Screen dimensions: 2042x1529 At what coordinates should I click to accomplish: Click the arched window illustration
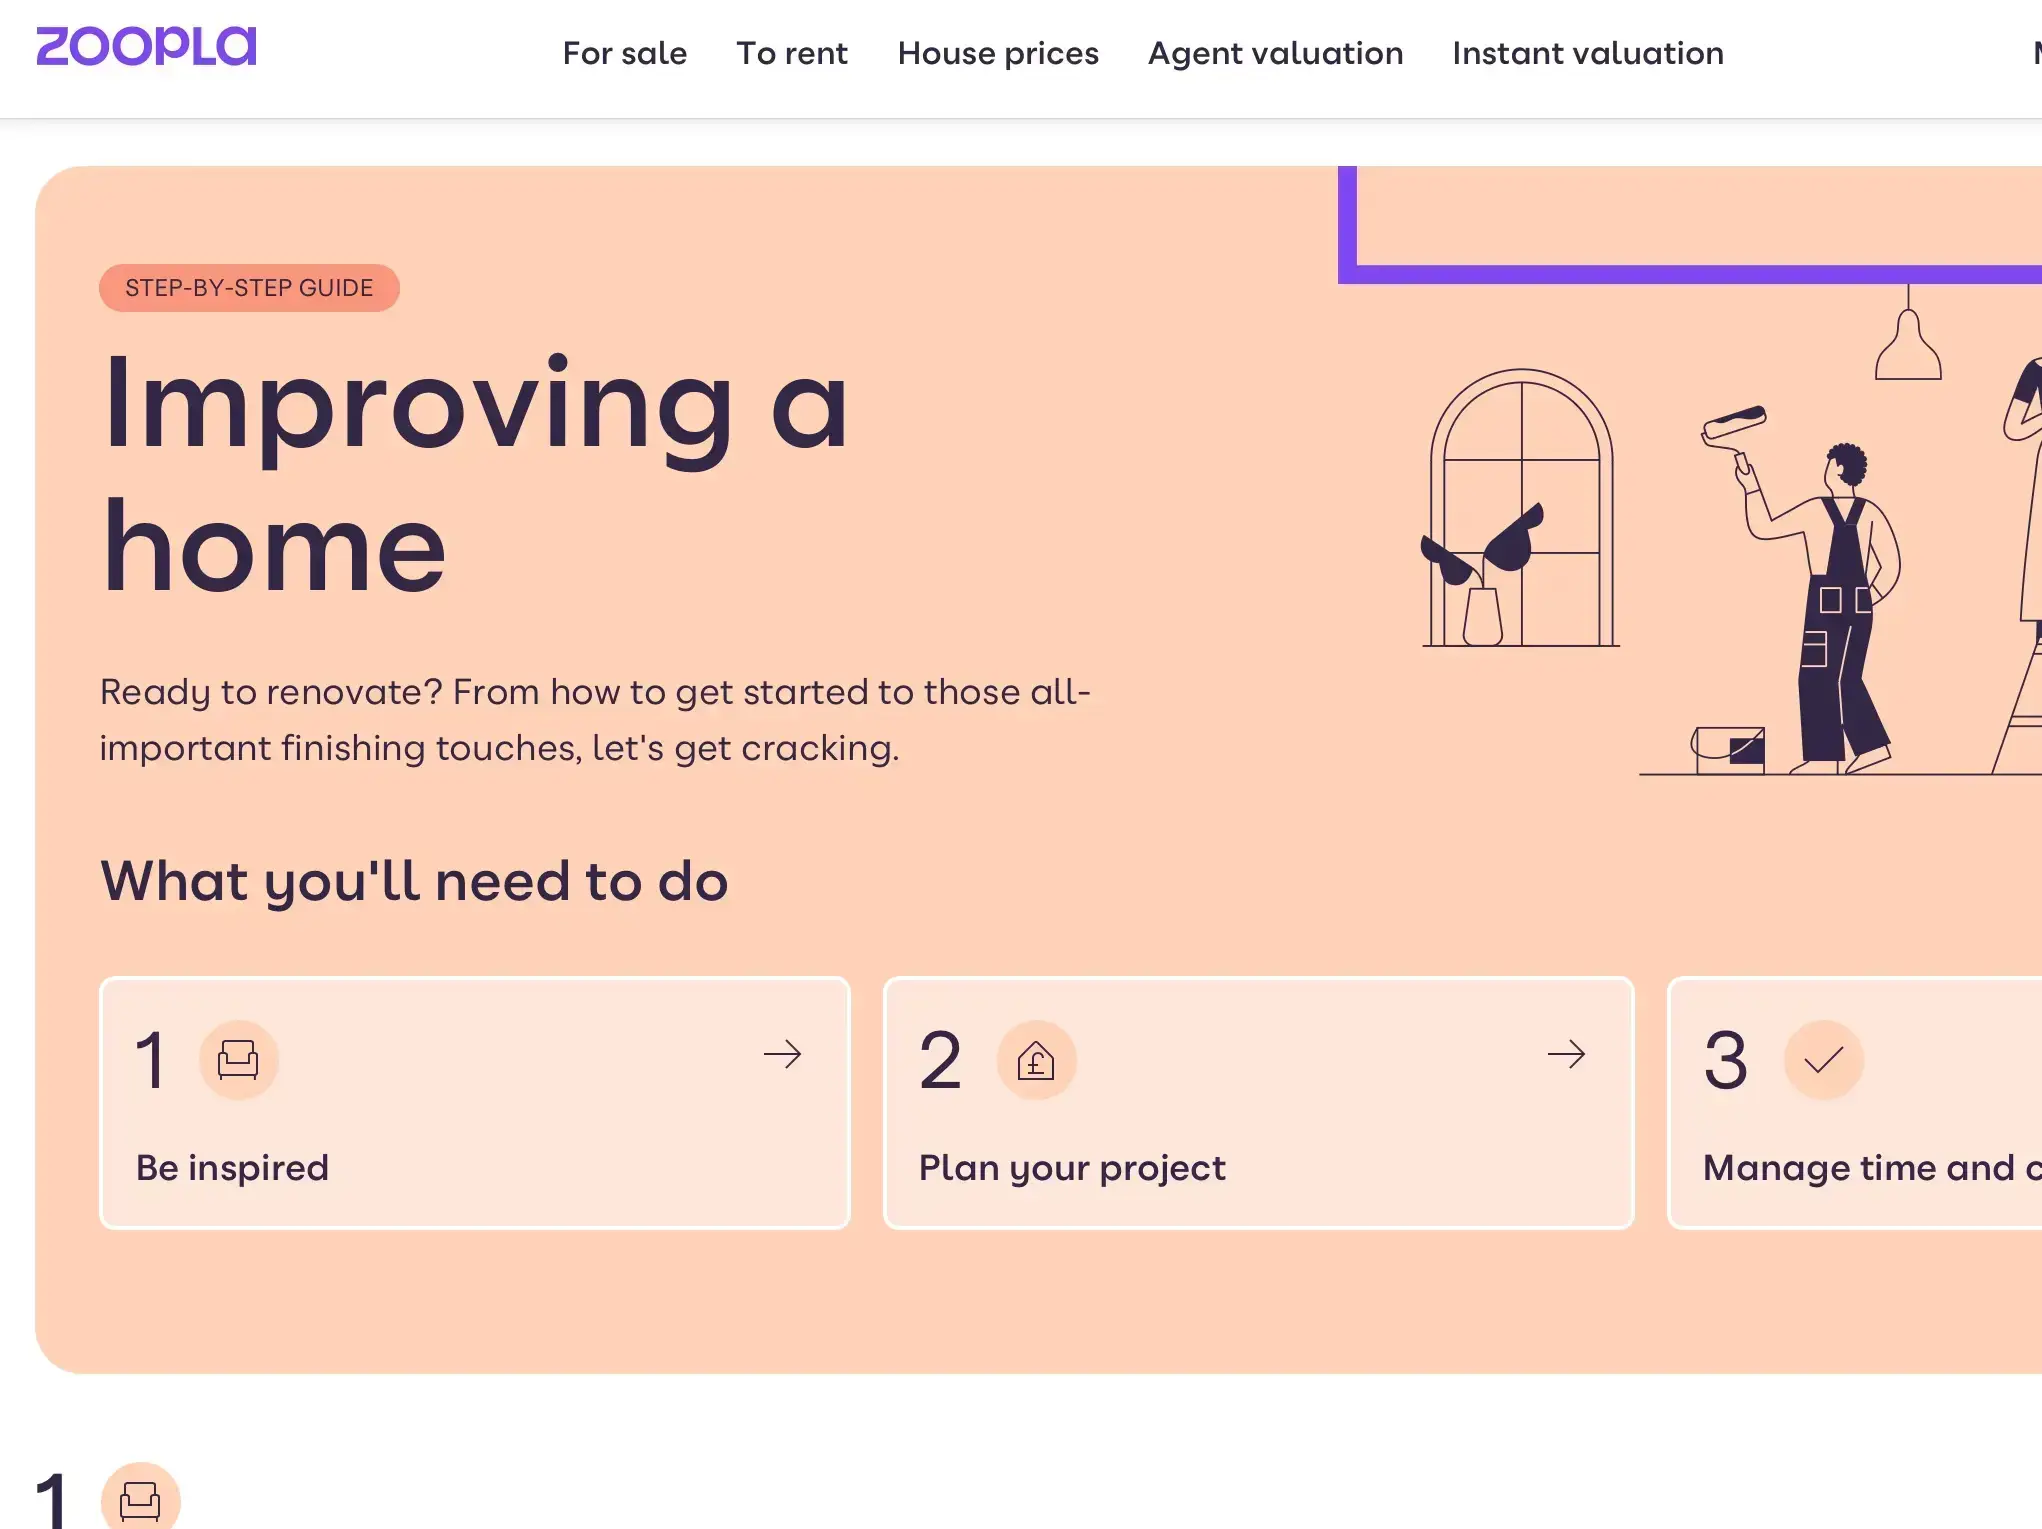(x=1521, y=508)
